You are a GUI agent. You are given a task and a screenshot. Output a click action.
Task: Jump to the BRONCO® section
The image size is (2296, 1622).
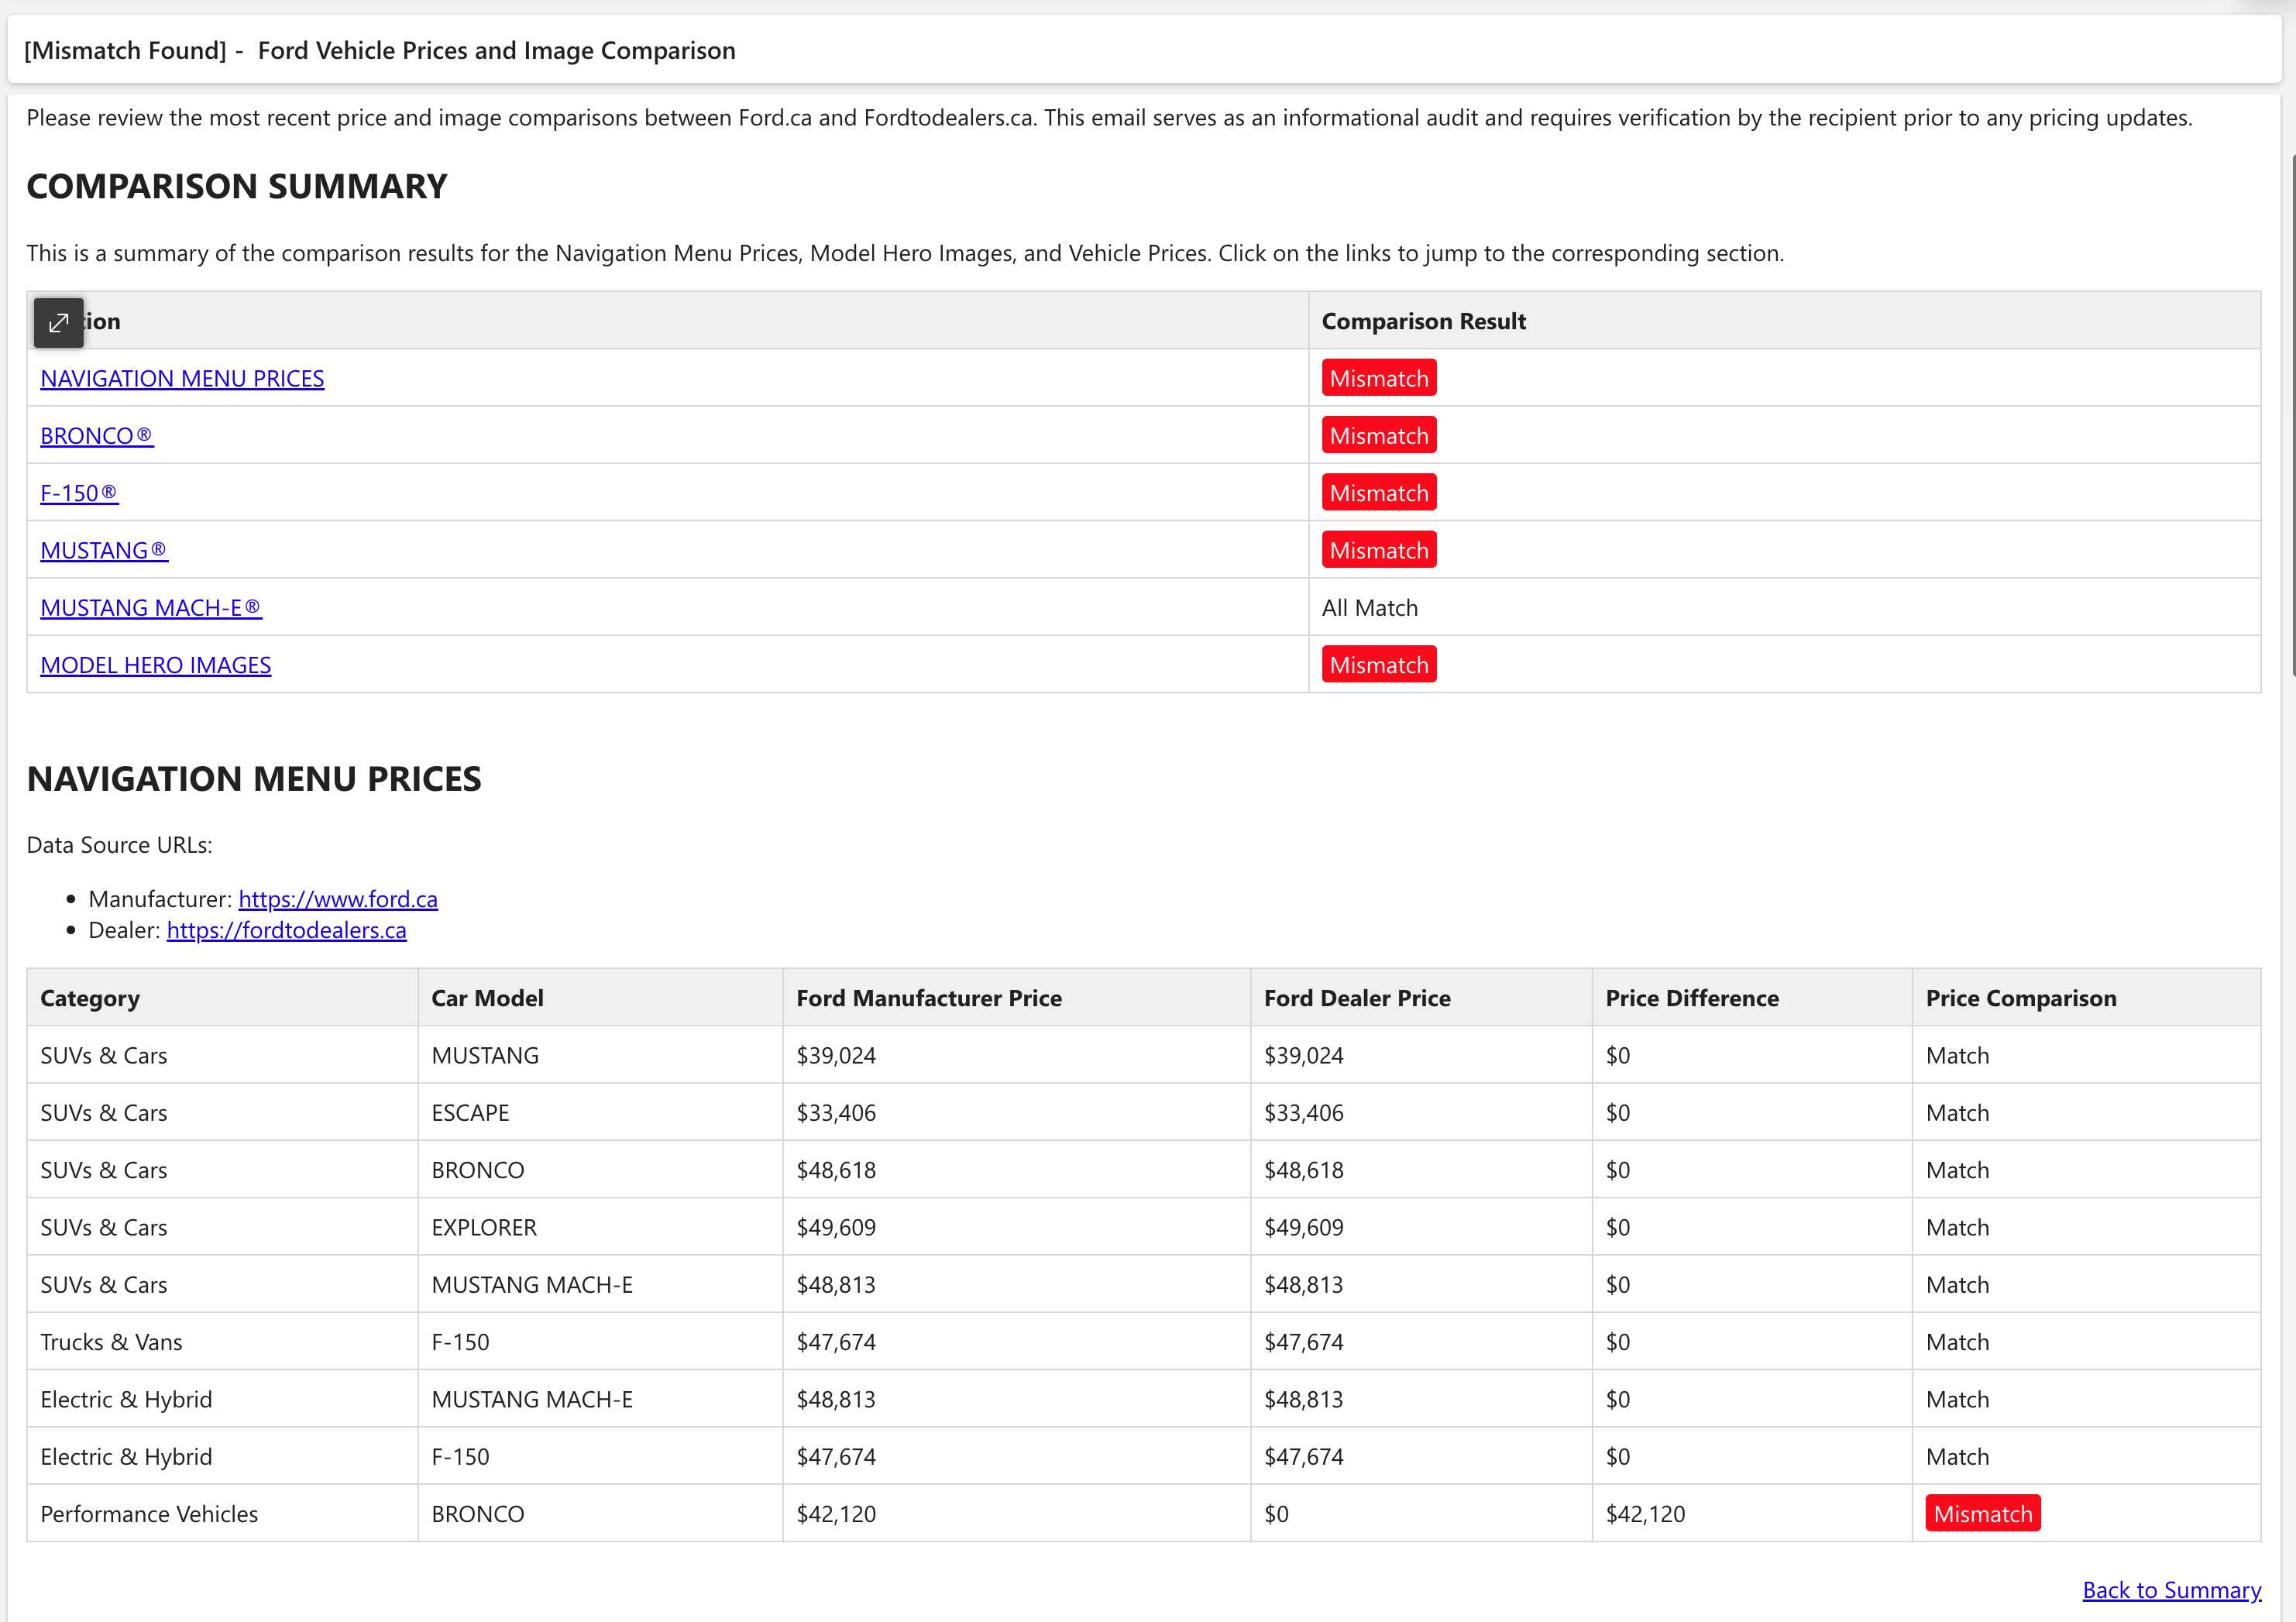[96, 435]
